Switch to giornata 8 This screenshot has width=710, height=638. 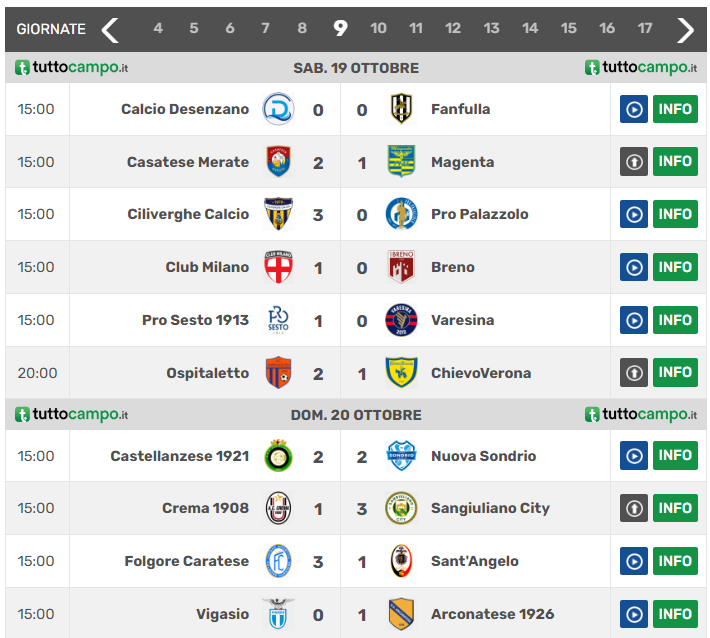302,29
